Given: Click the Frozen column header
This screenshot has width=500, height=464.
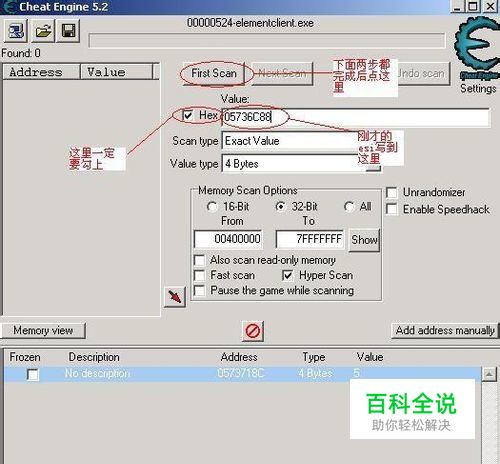Looking at the screenshot, I should click(x=25, y=357).
